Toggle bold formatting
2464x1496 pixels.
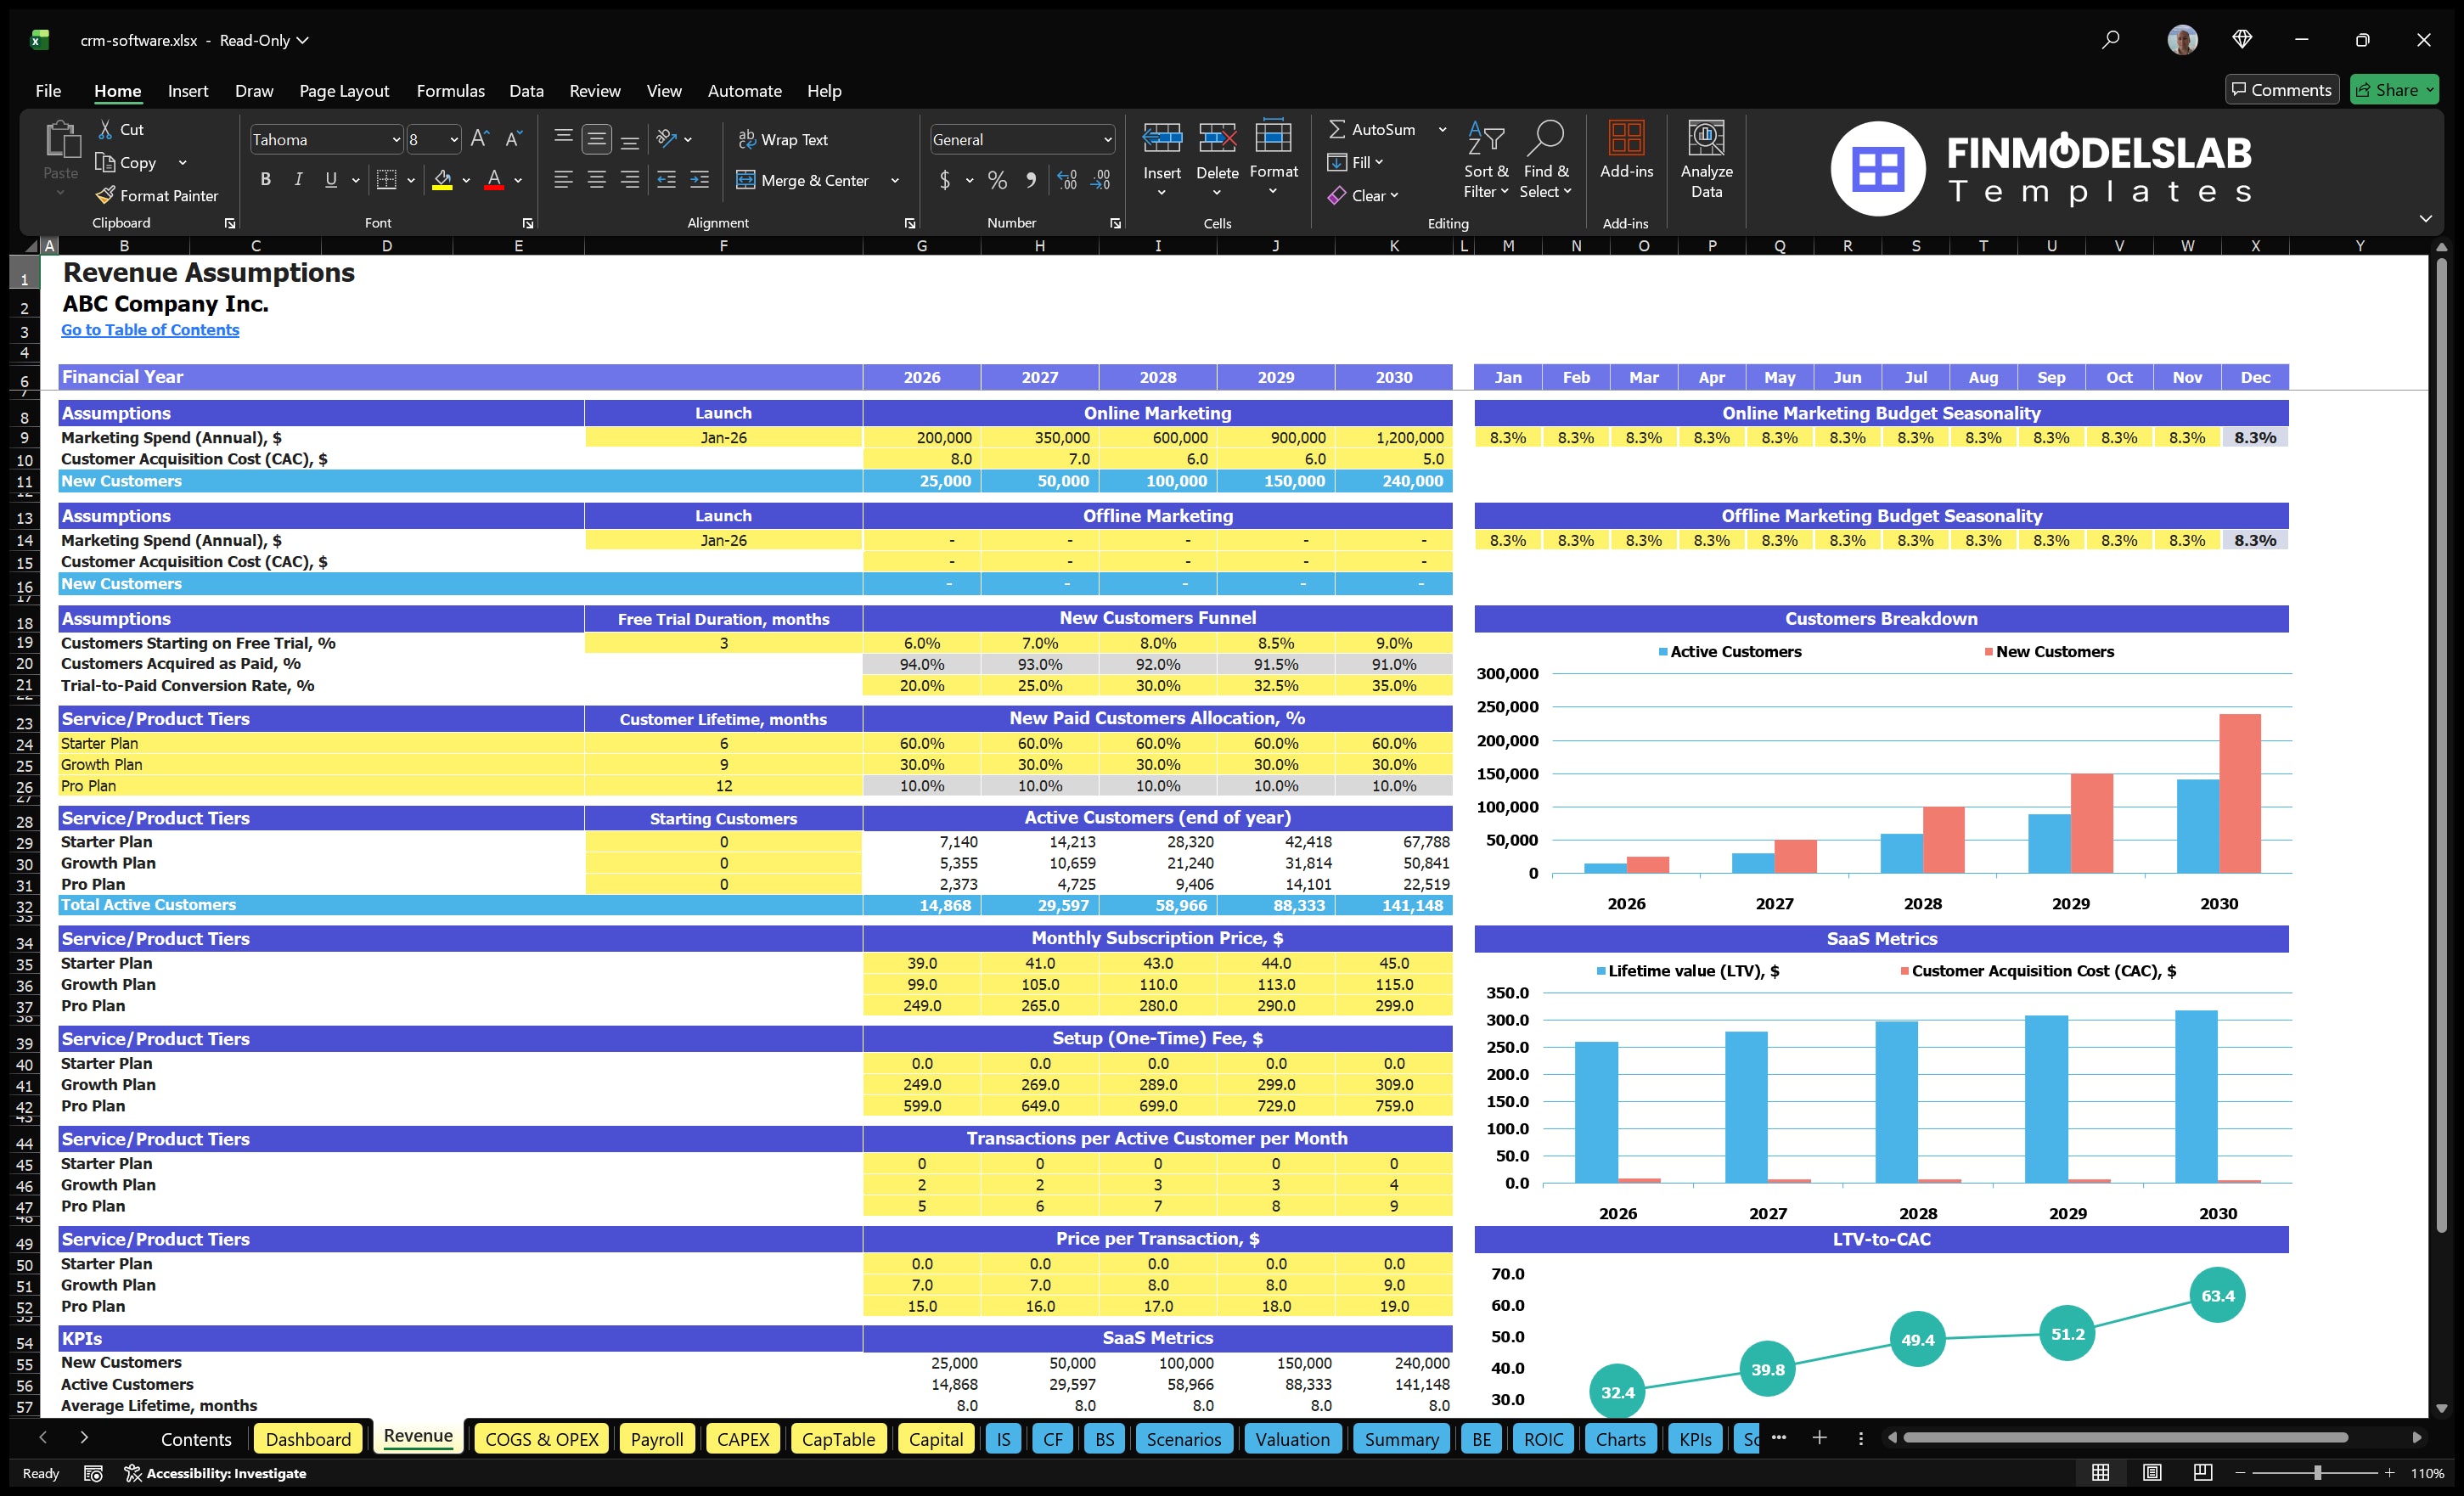[265, 179]
